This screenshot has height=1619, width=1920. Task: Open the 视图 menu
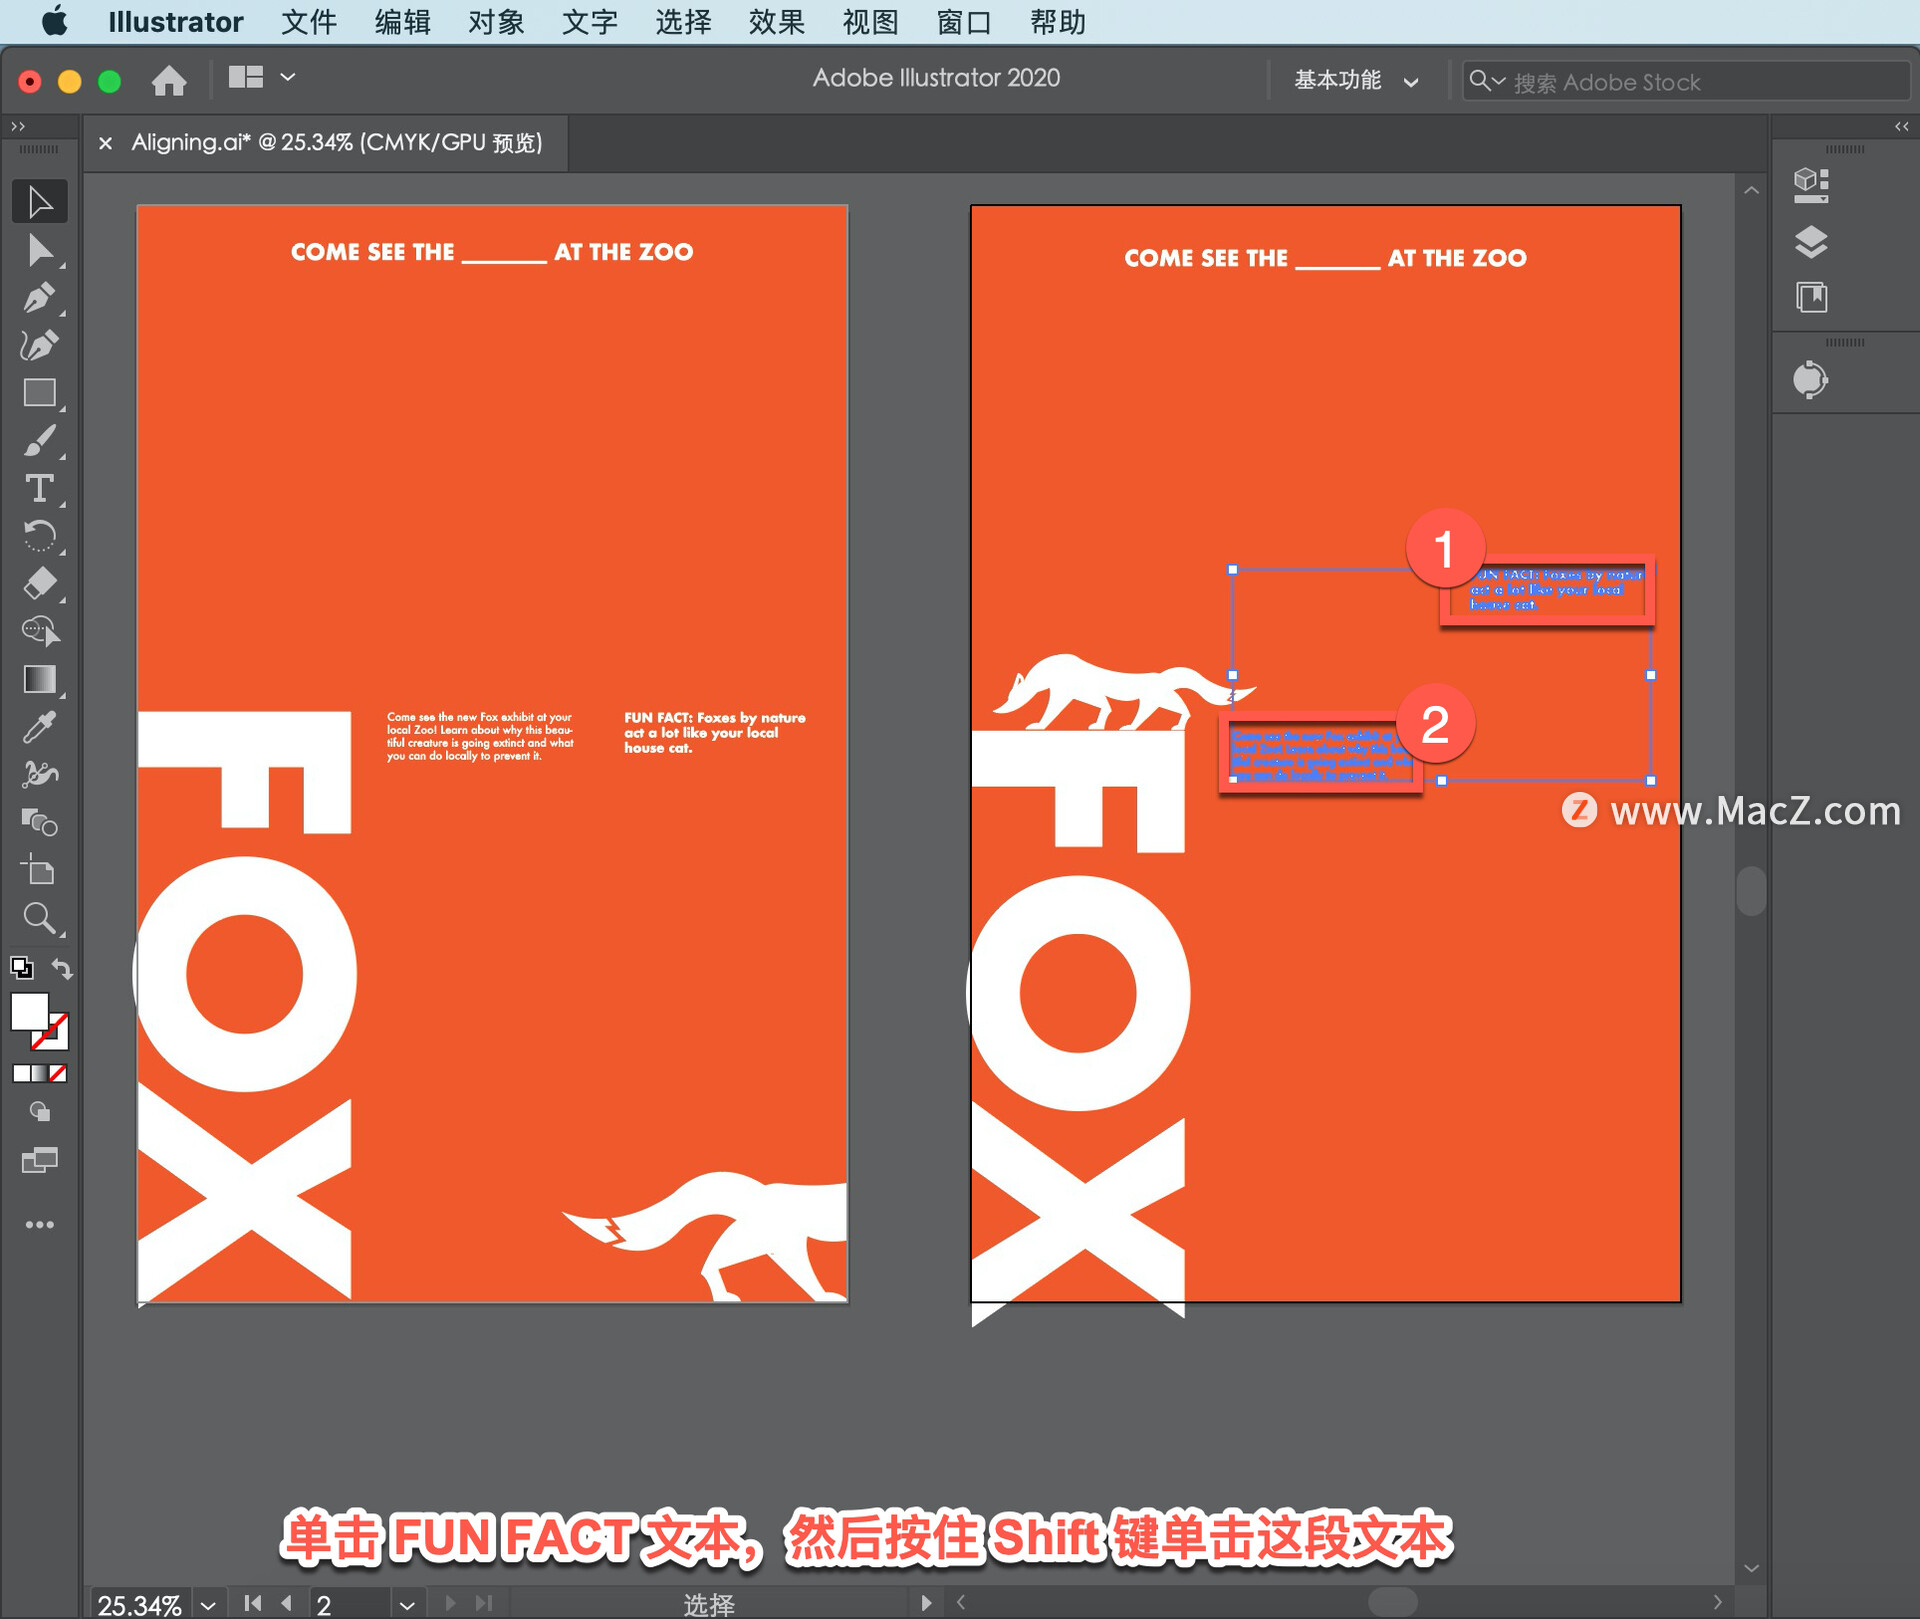pyautogui.click(x=871, y=21)
